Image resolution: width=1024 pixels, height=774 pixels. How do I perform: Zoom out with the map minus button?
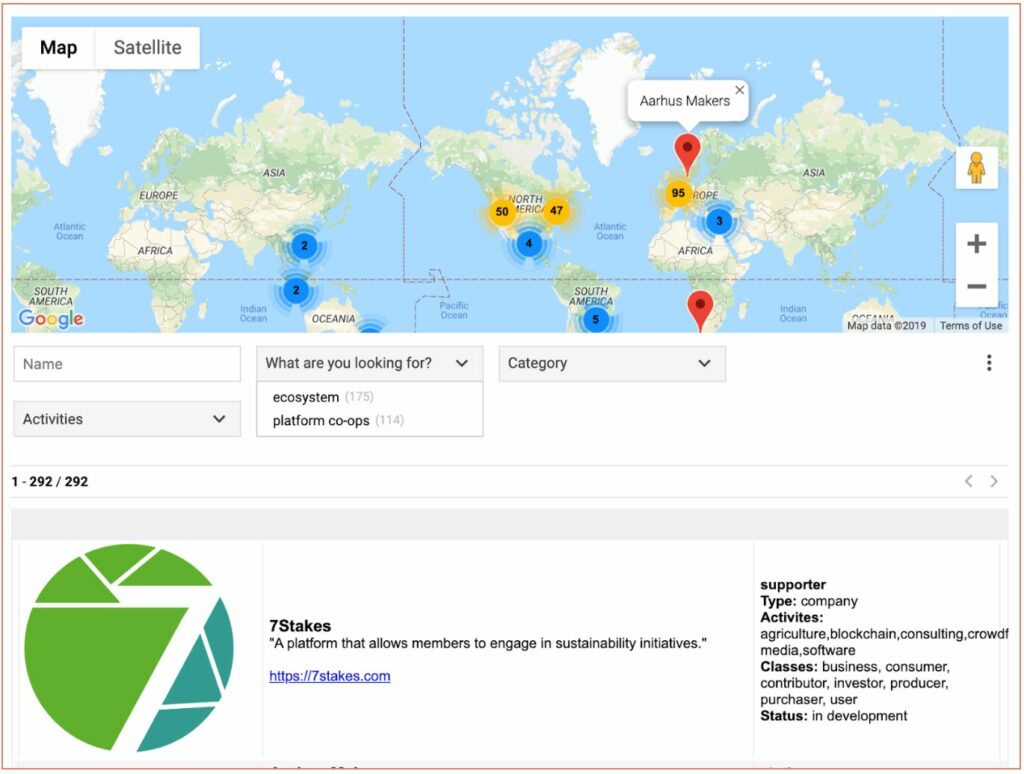pos(976,287)
